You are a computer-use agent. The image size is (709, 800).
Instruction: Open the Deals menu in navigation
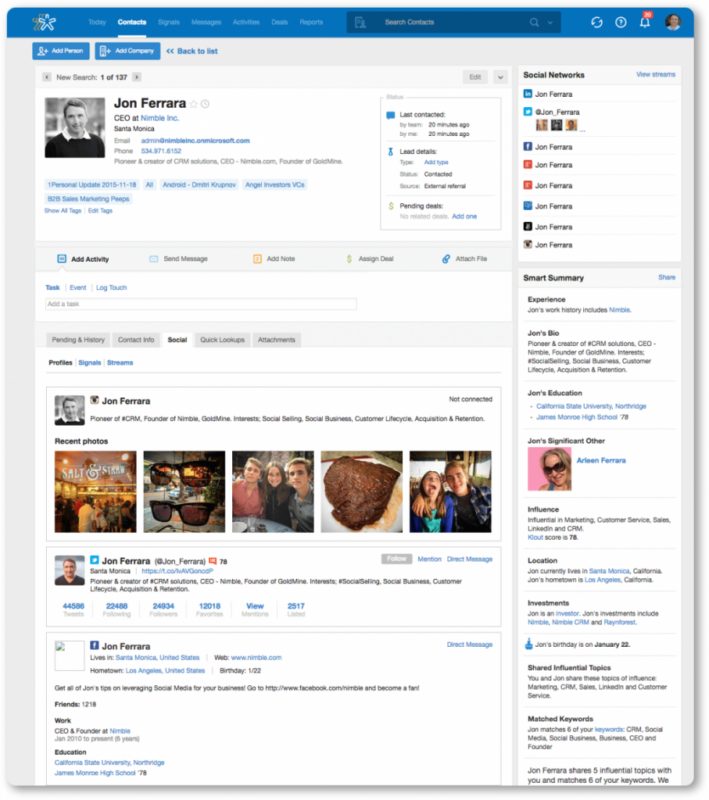[280, 22]
